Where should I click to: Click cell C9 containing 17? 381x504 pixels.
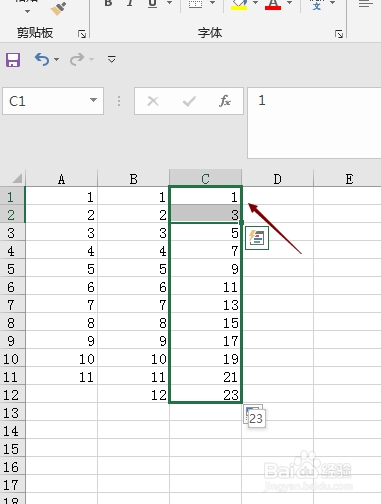click(205, 341)
